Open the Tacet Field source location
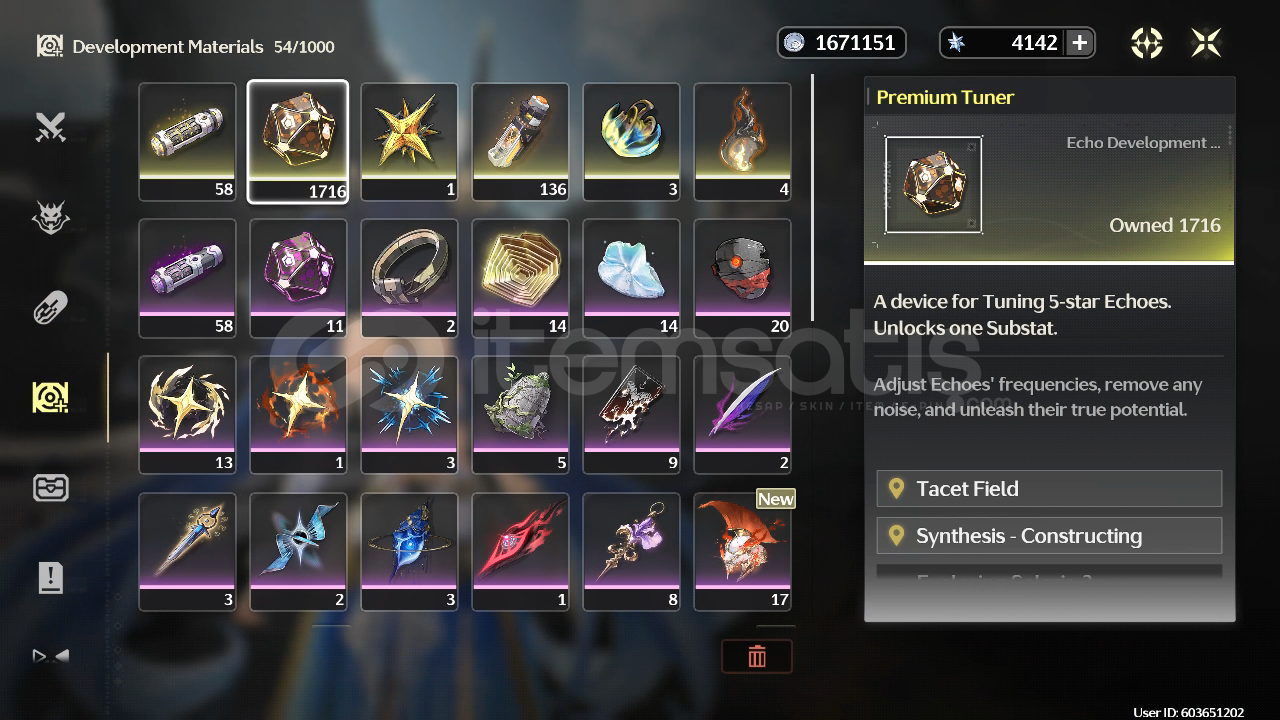1280x720 pixels. point(1049,489)
